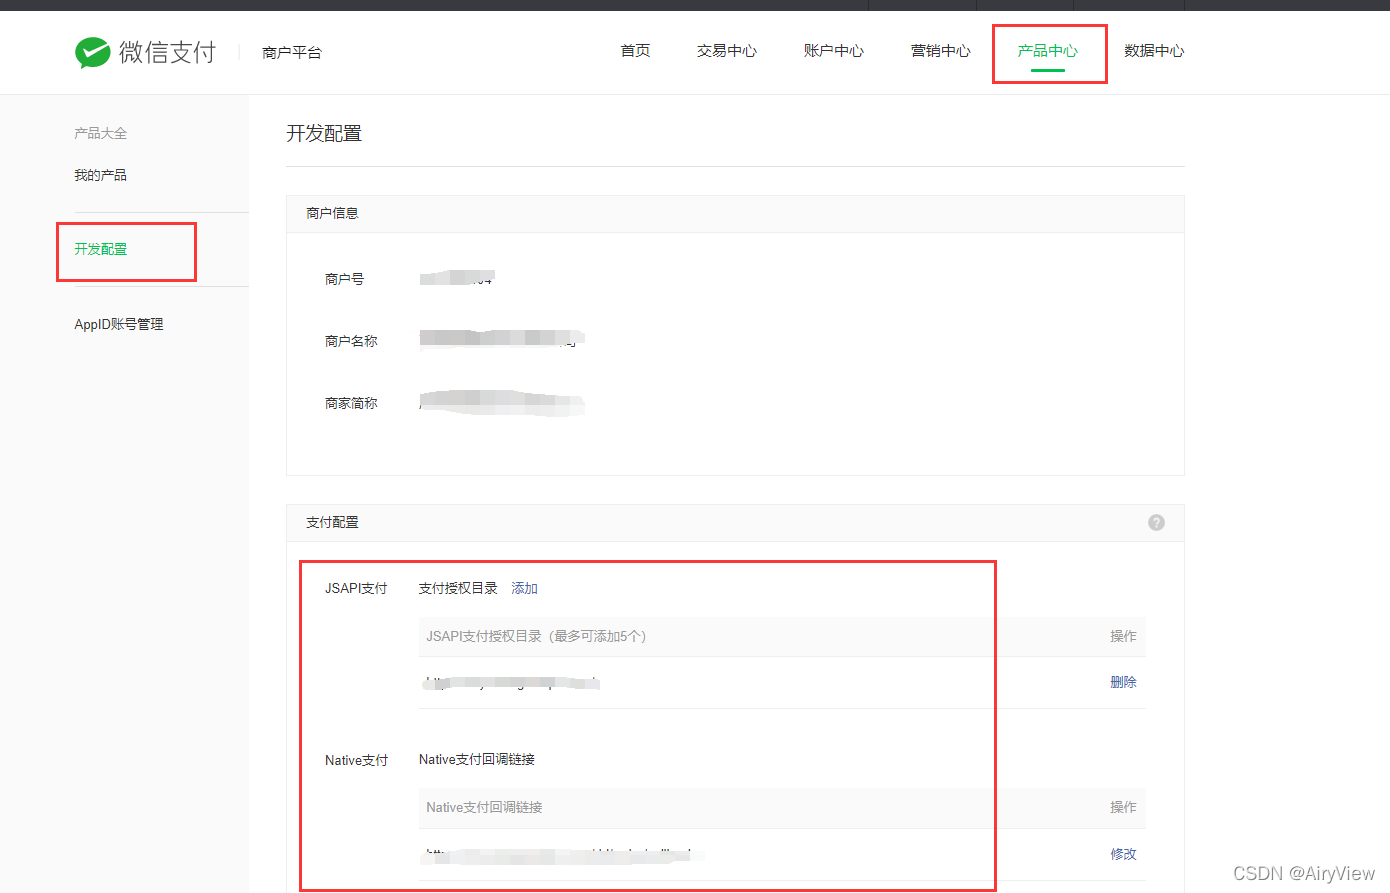The image size is (1390, 893).
Task: Click the 产品大全 sidebar heading
Action: coord(100,133)
